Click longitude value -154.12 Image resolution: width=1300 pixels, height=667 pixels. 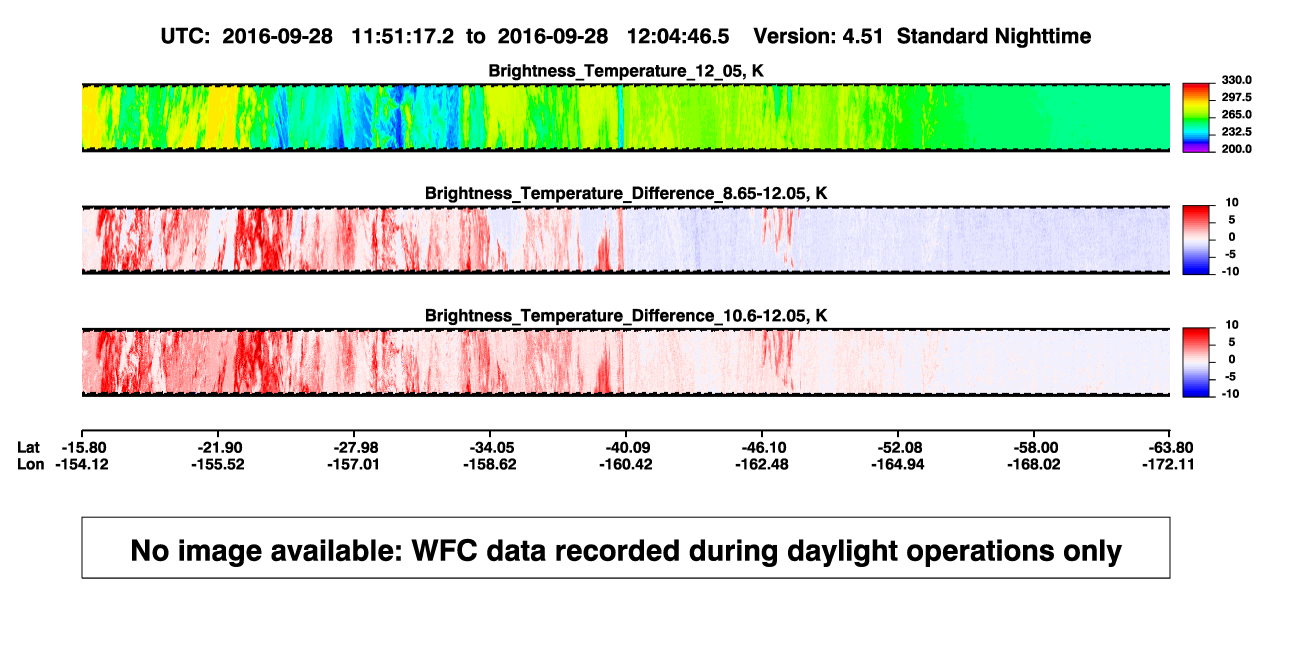82,464
